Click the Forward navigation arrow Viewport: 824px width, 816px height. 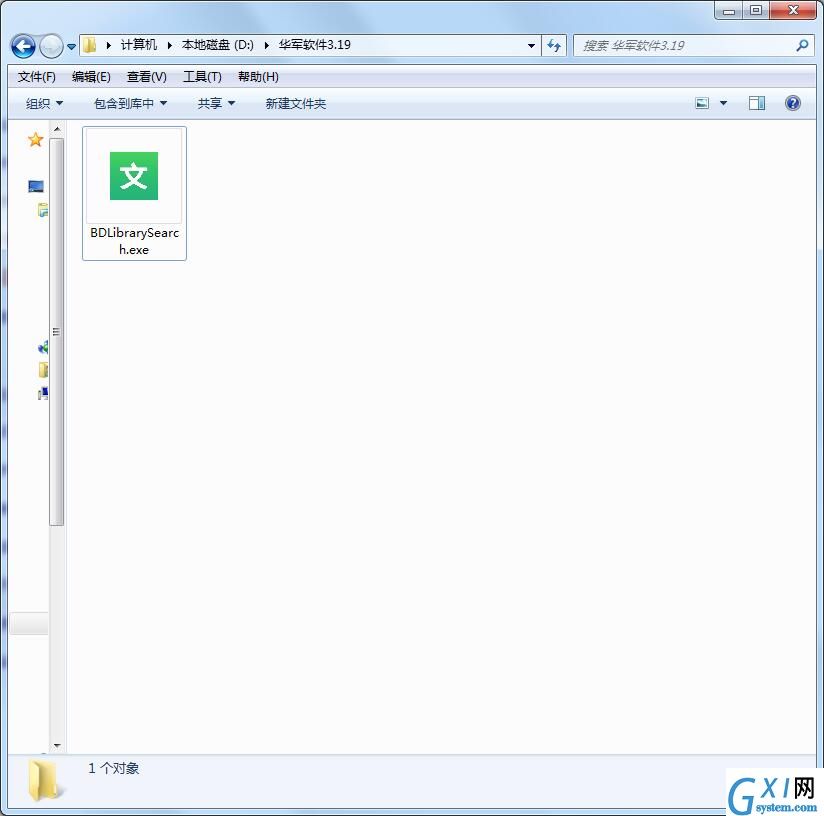click(x=52, y=46)
